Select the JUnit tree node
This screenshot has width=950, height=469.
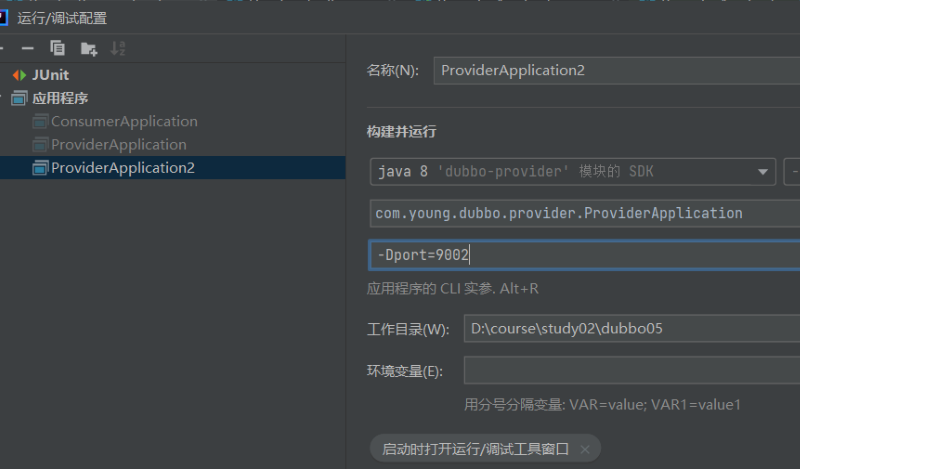[50, 75]
